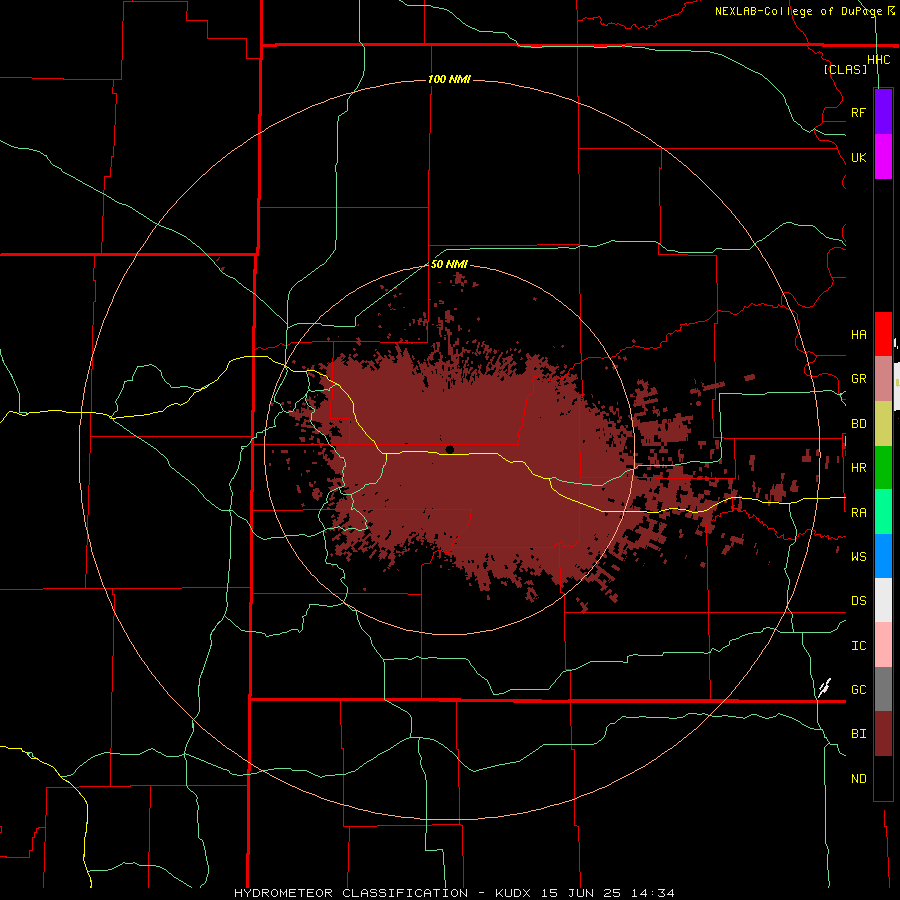
Task: Click the "15 JUN 25" date text
Action: click(583, 893)
